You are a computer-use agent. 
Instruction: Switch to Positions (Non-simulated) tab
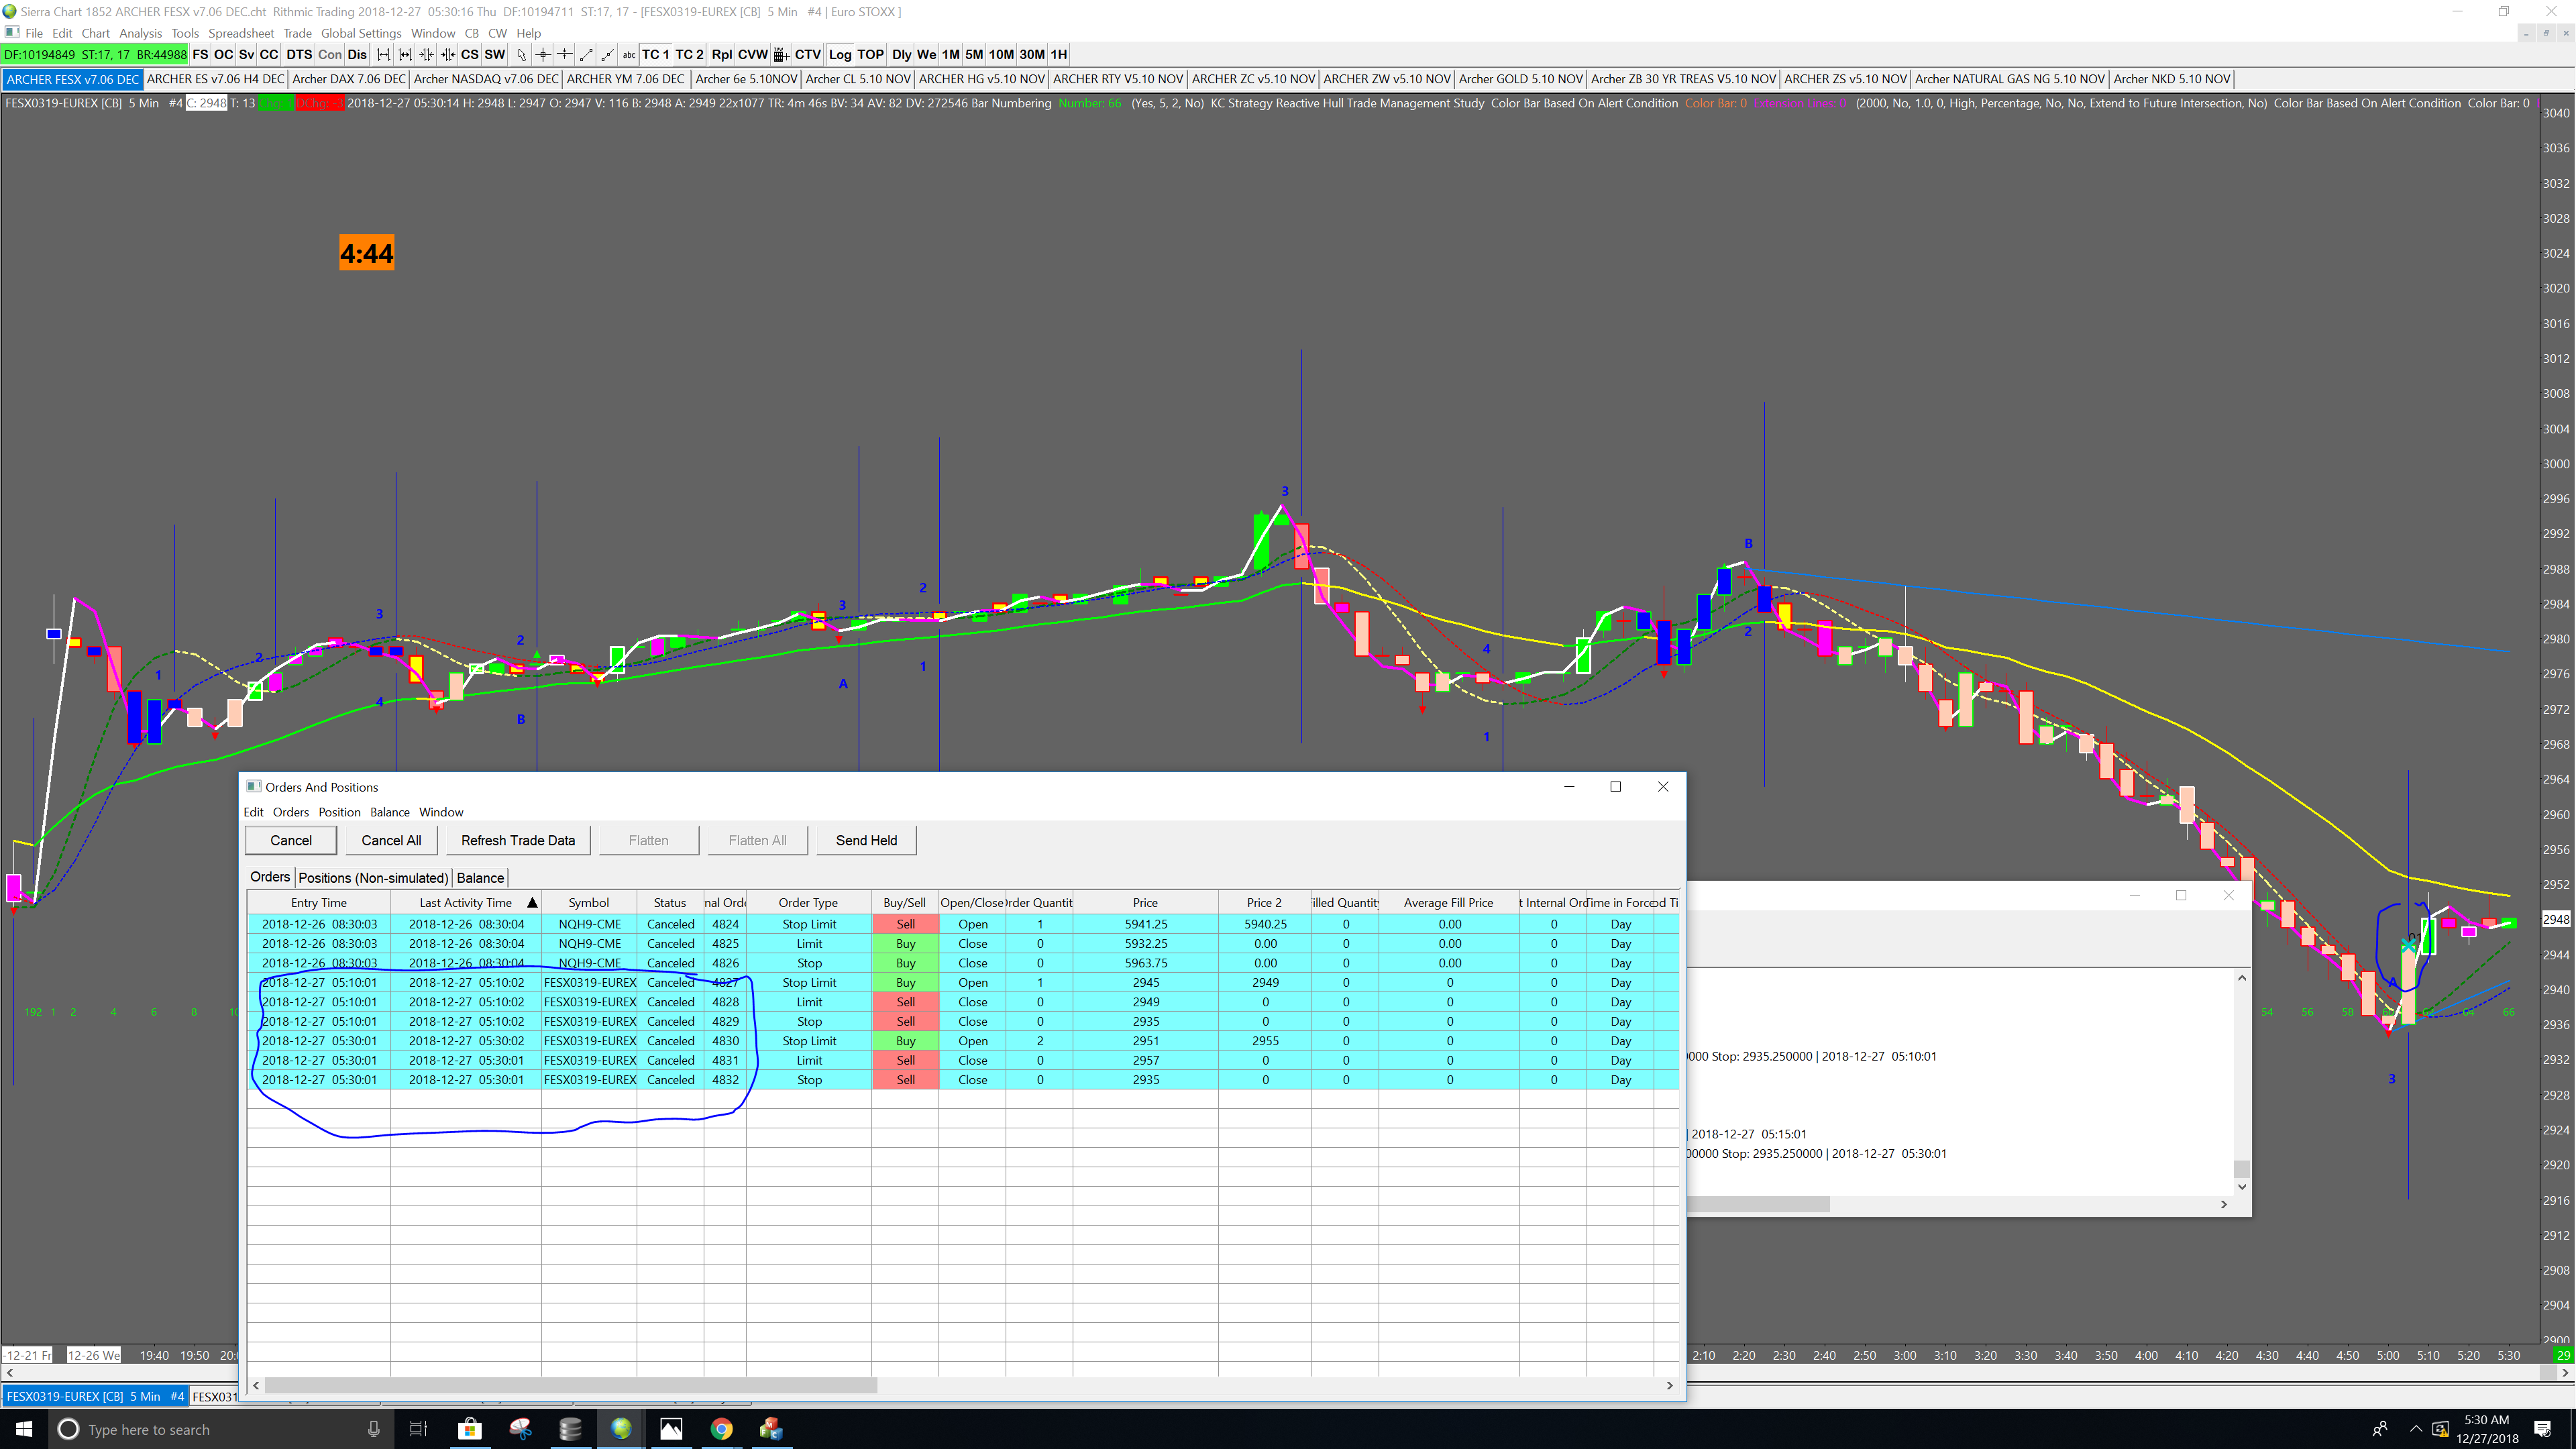click(x=373, y=878)
